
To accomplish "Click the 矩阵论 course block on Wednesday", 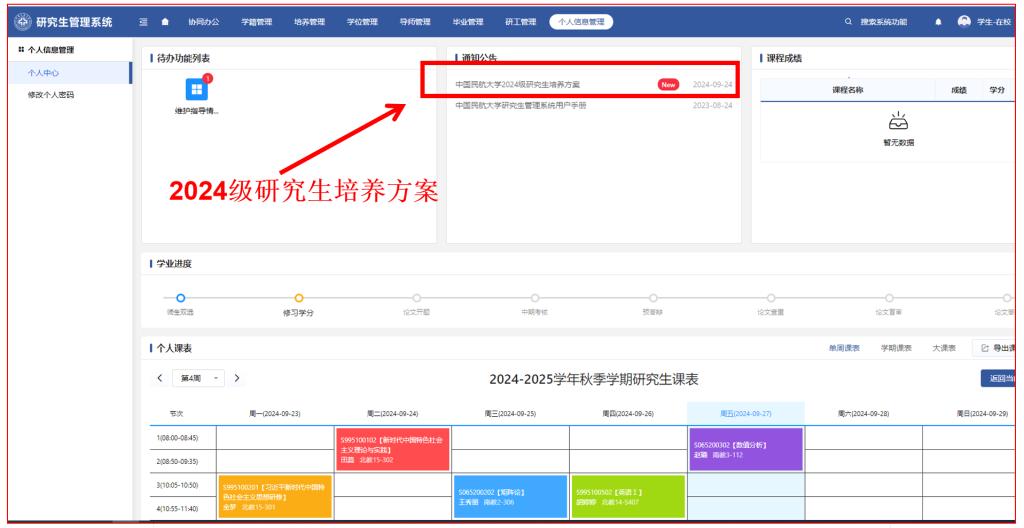I will [509, 496].
